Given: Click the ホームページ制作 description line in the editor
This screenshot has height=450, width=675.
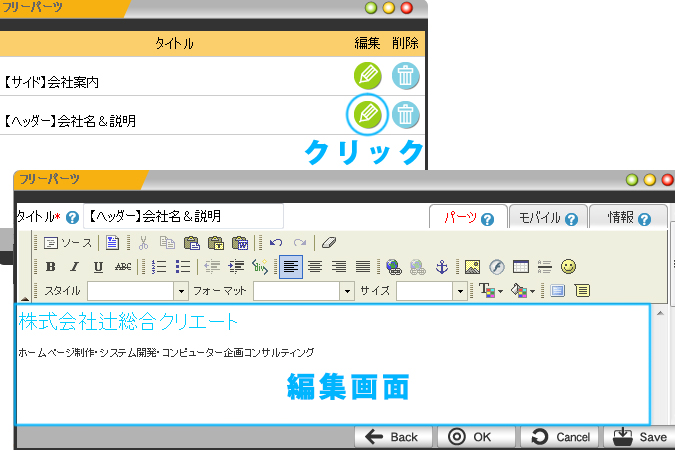Looking at the screenshot, I should (x=166, y=353).
